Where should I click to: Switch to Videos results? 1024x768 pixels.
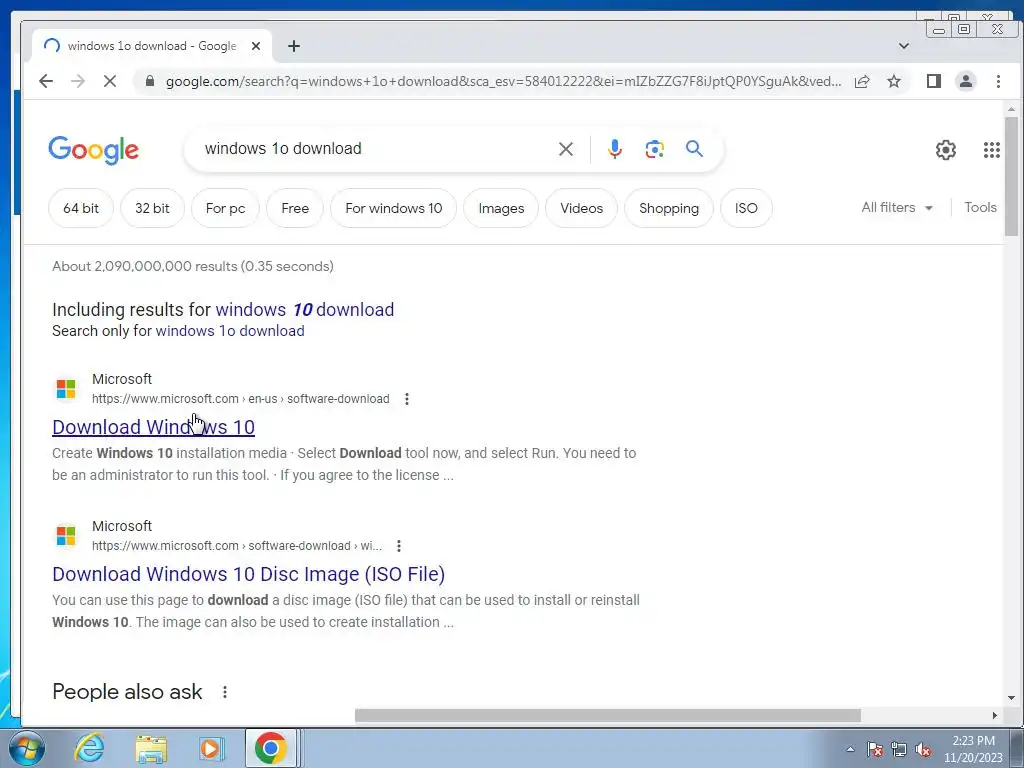[x=581, y=208]
